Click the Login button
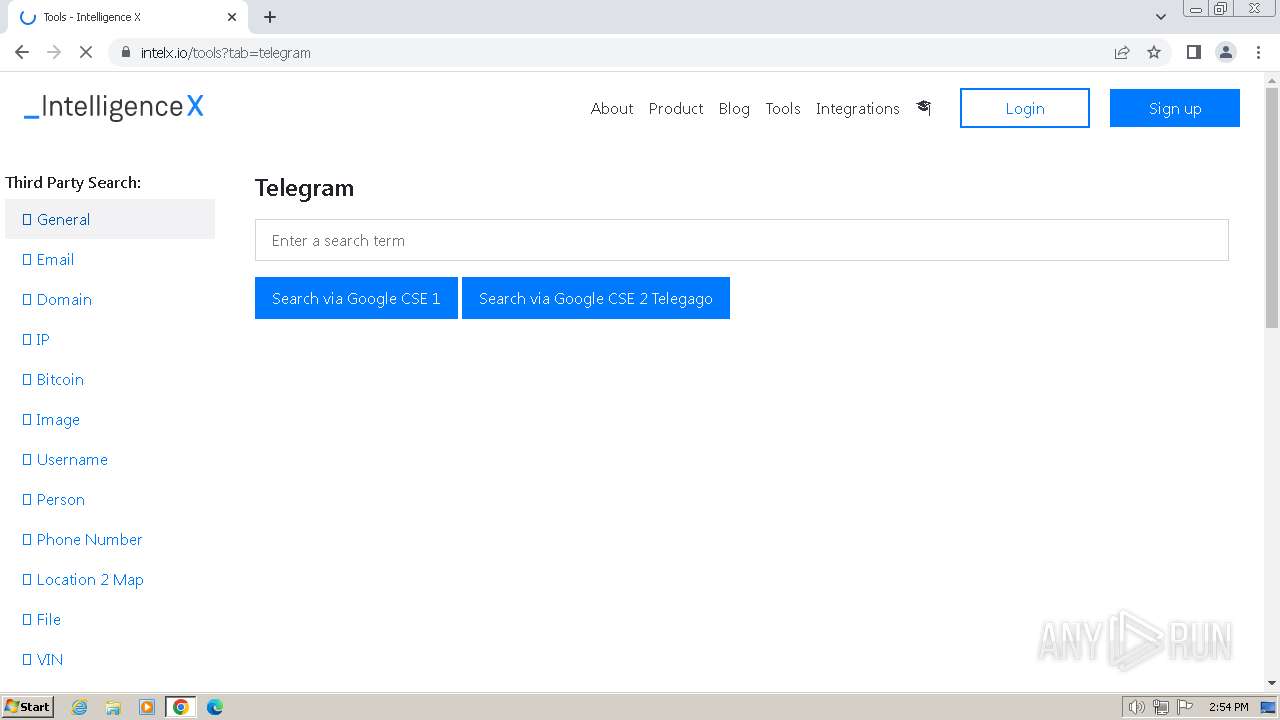 click(x=1025, y=108)
